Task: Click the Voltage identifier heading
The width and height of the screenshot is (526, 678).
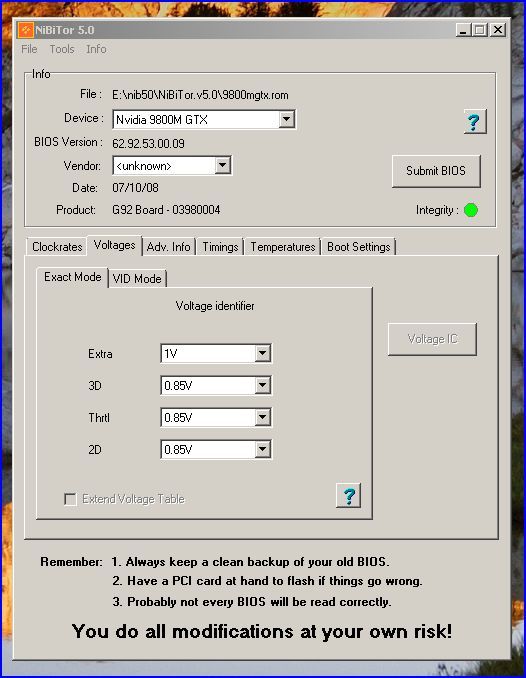Action: click(x=215, y=306)
